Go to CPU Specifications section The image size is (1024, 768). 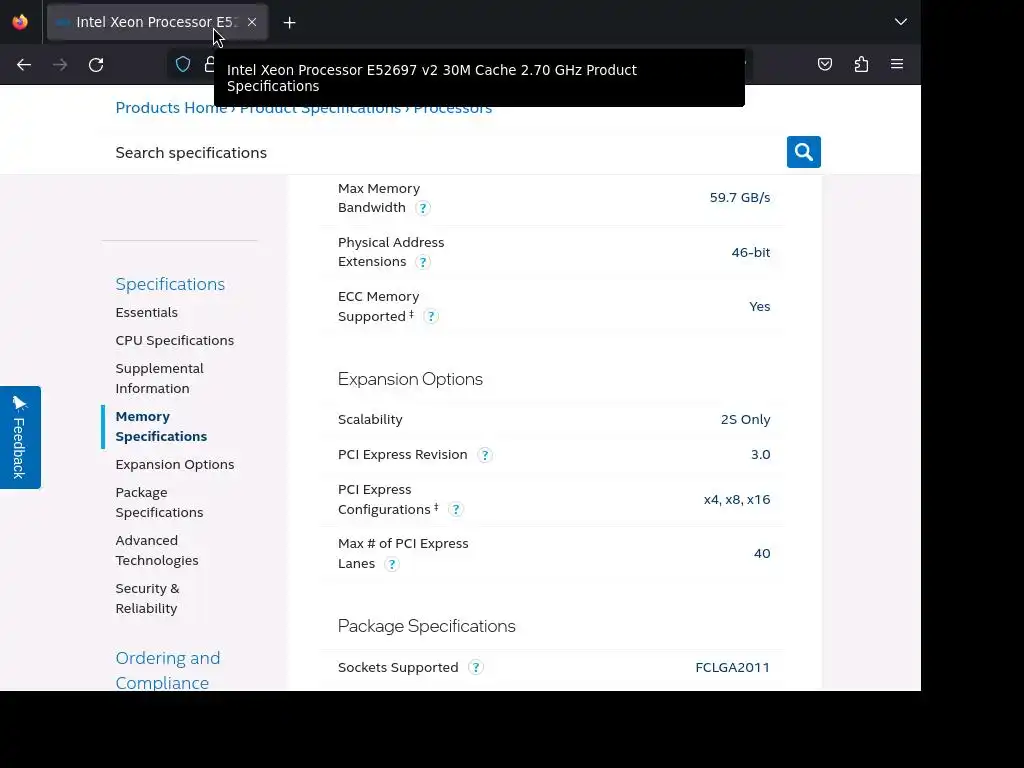(x=174, y=340)
